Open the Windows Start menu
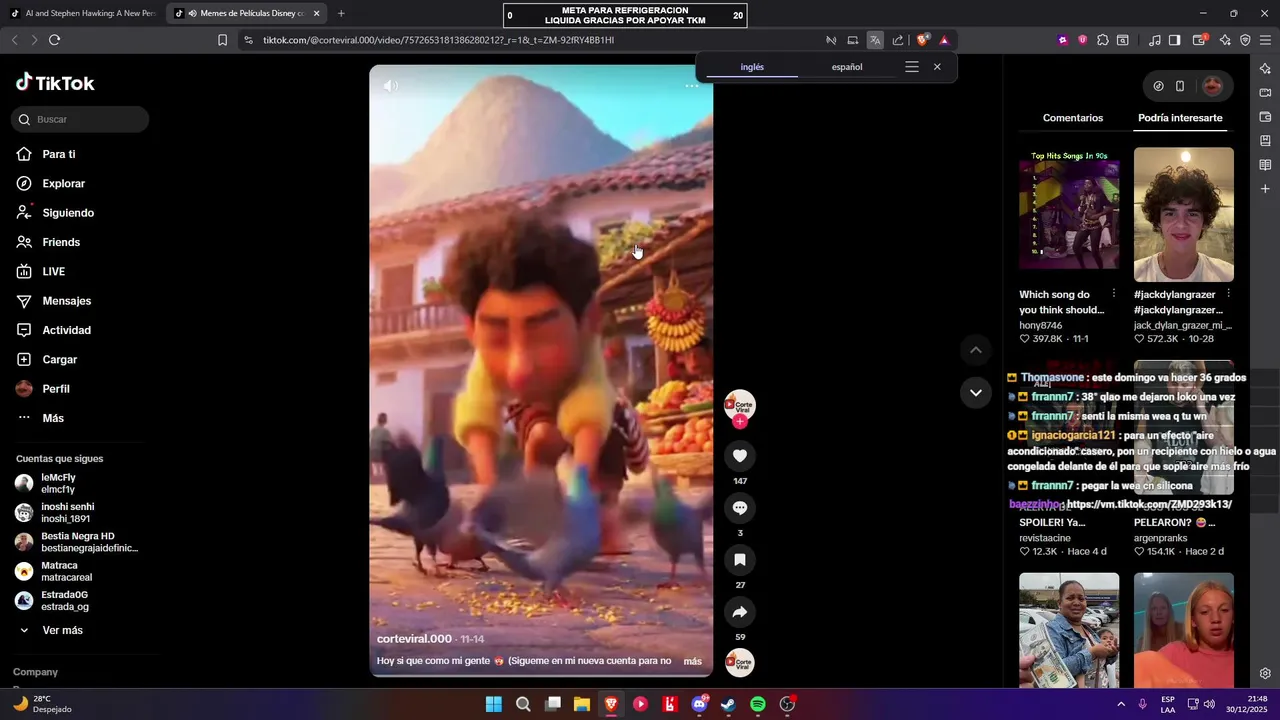The width and height of the screenshot is (1280, 720). click(494, 704)
